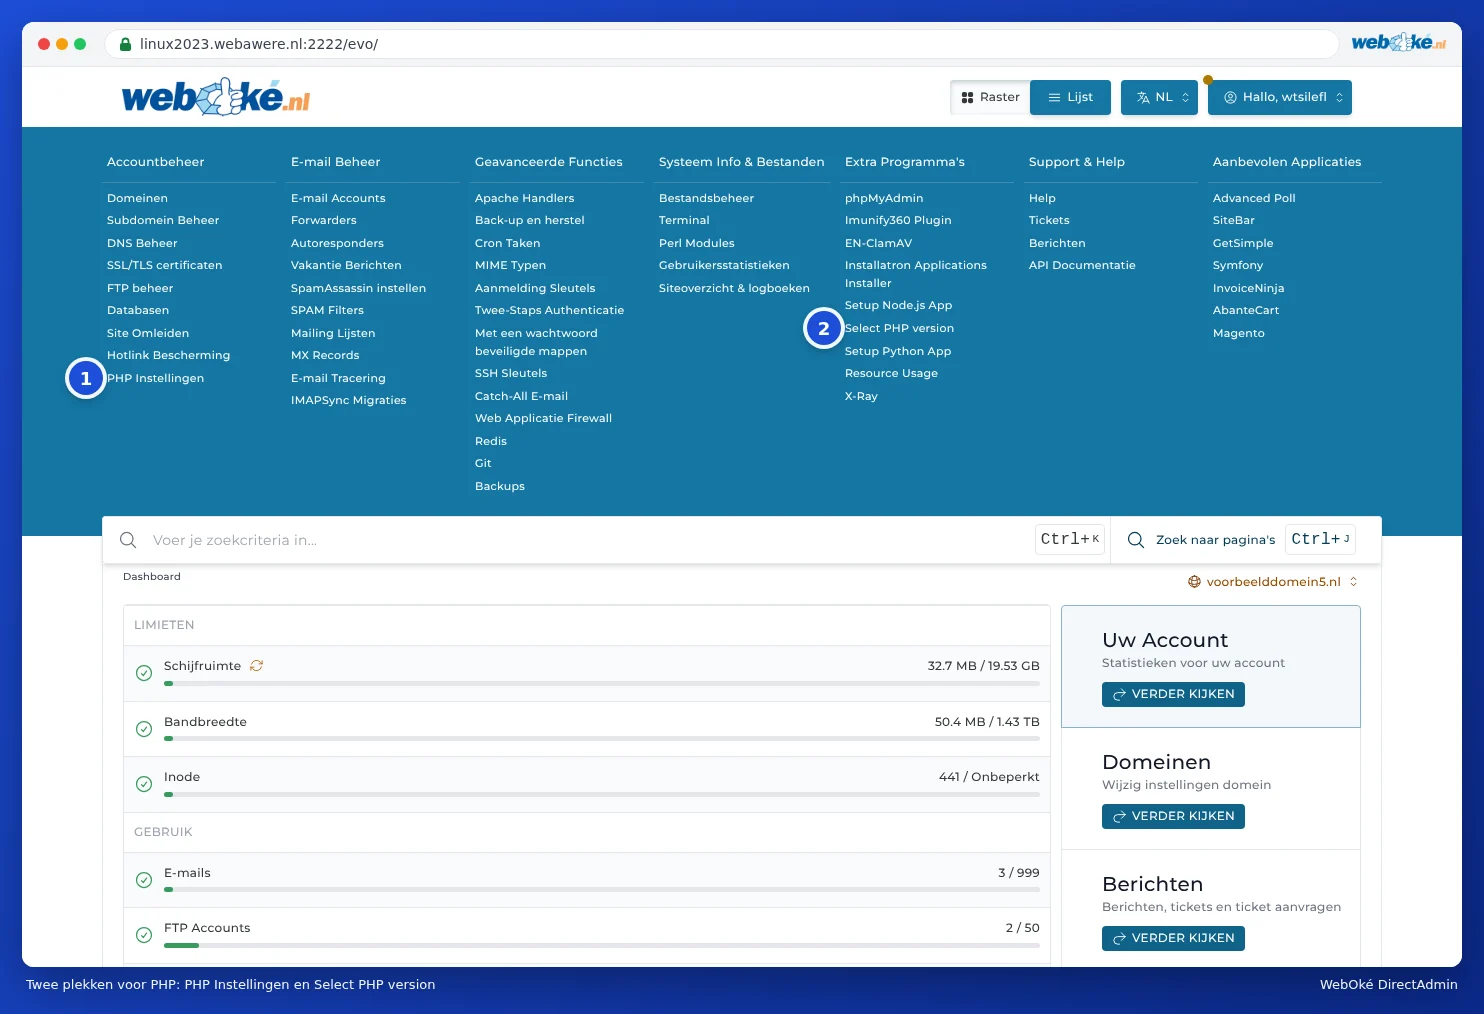Click the browser URL linux2023.webawere.nl:2222/evo/
The height and width of the screenshot is (1014, 1484).
[259, 44]
